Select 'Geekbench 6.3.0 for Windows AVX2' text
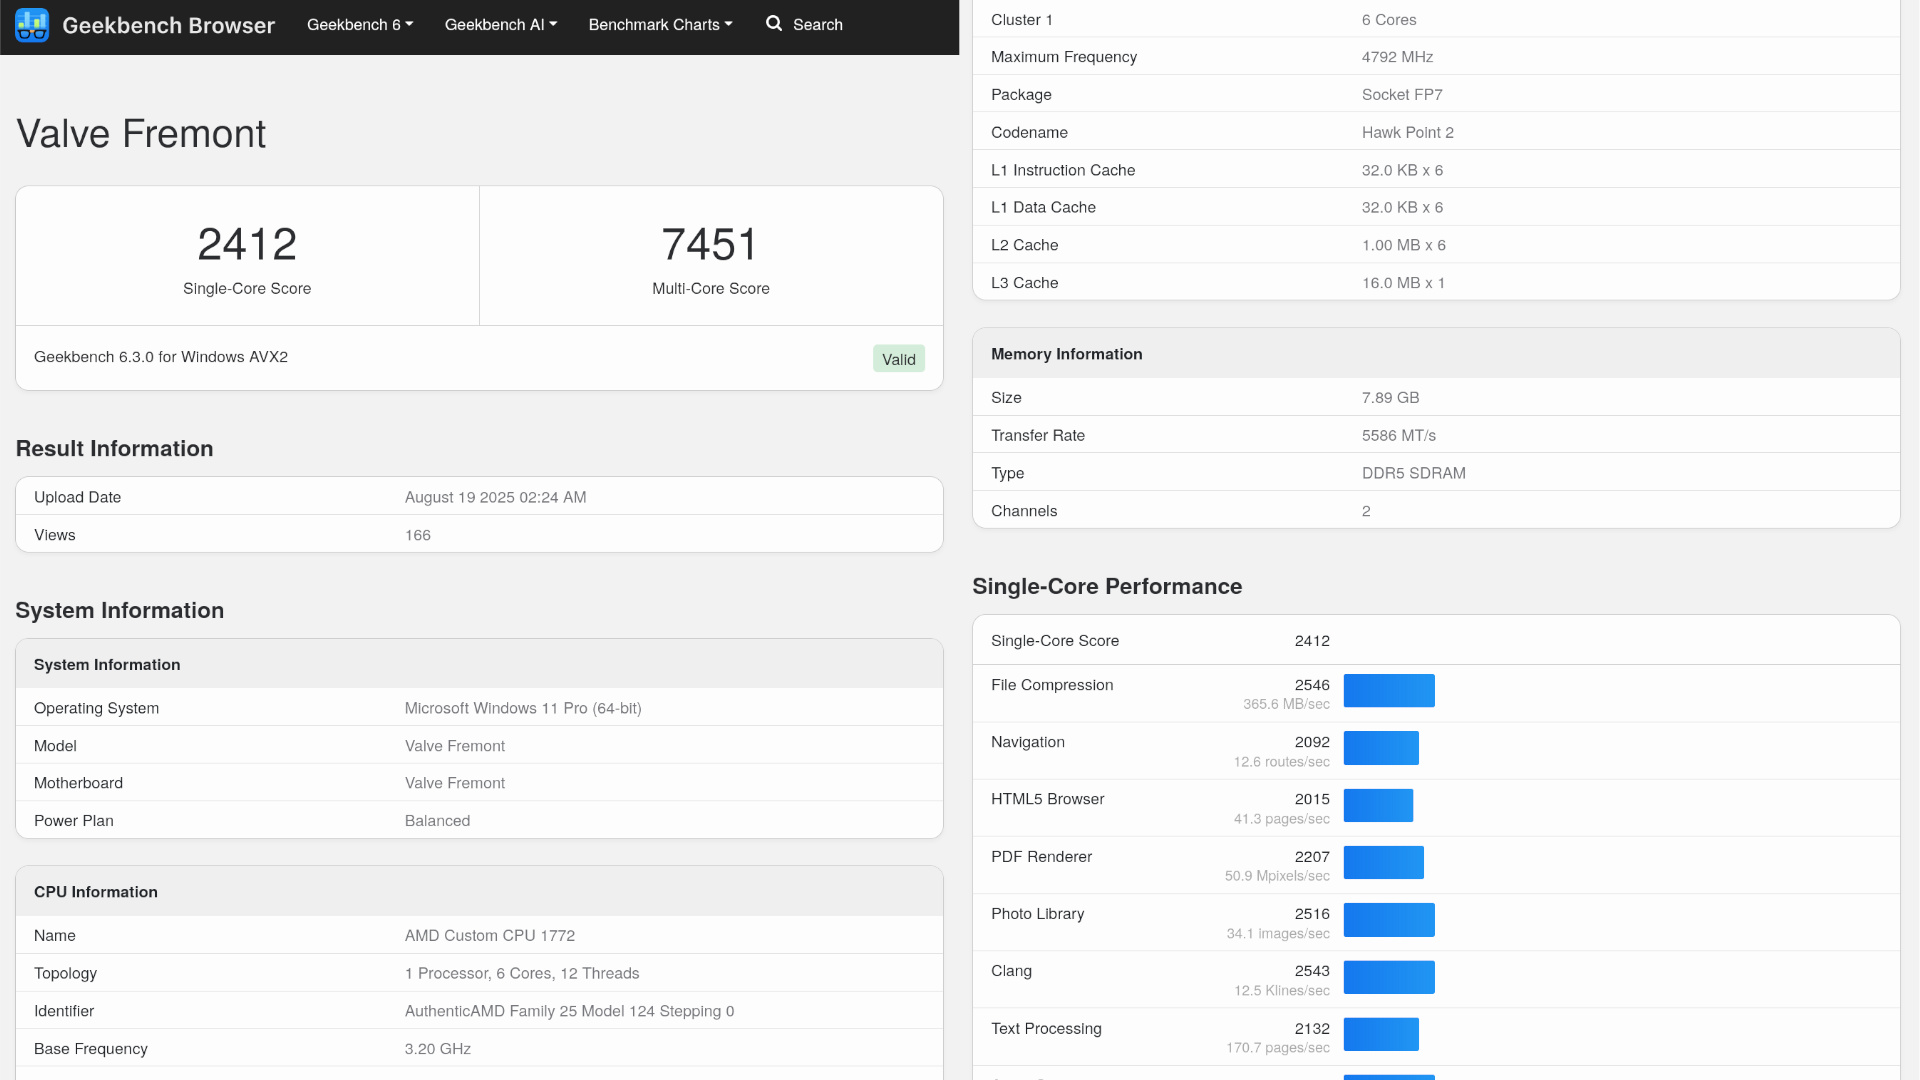Viewport: 1920px width, 1080px height. tap(161, 357)
